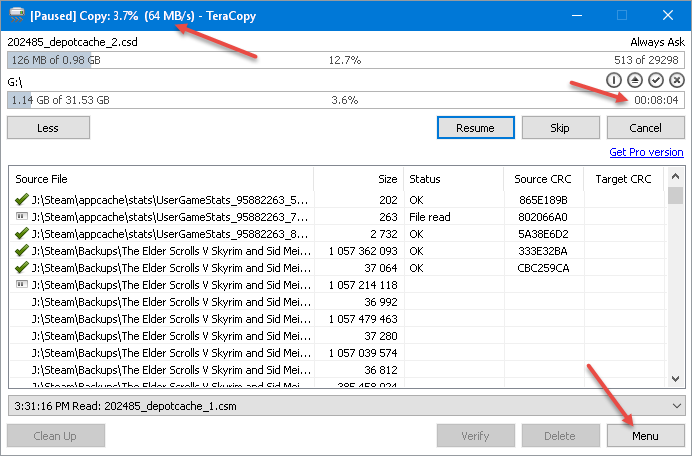Viewport: 692px width, 456px height.
Task: Click the size cell 1 057 362 093
Action: tap(363, 251)
